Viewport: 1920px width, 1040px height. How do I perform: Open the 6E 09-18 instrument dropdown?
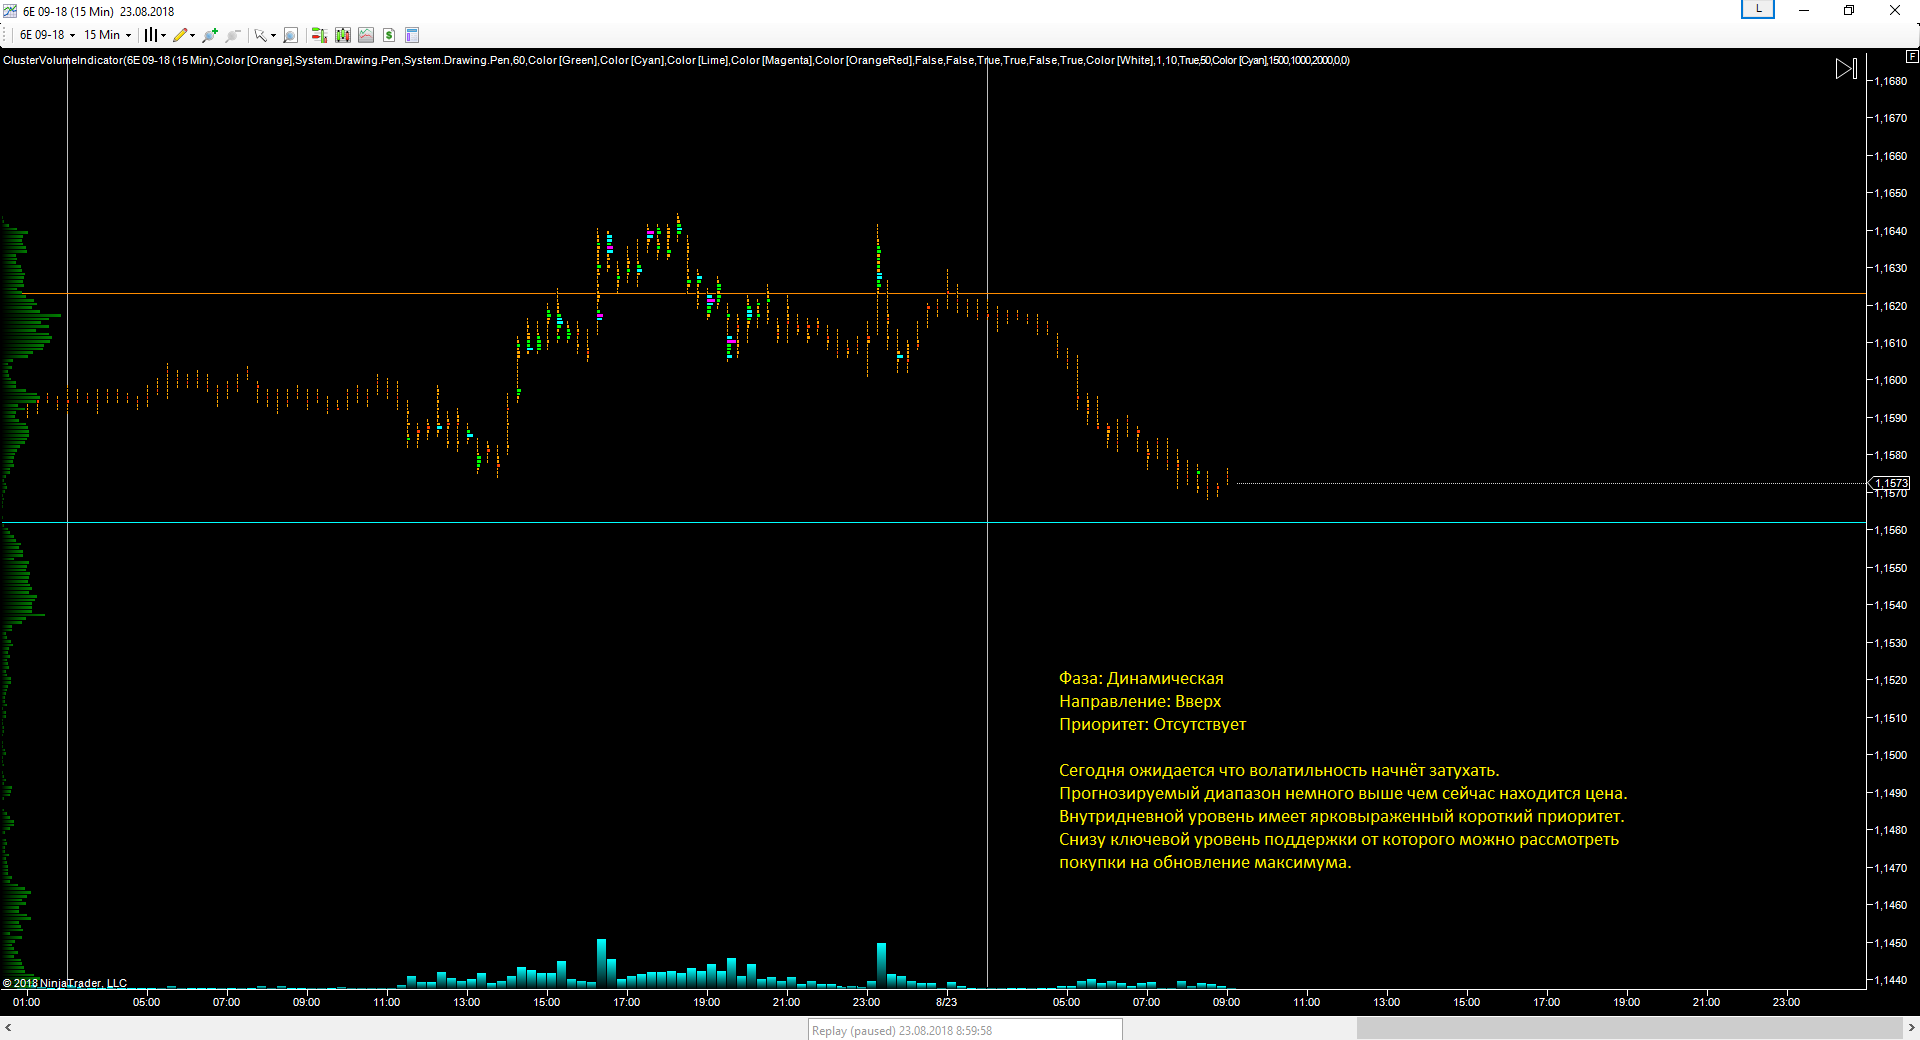[x=47, y=35]
